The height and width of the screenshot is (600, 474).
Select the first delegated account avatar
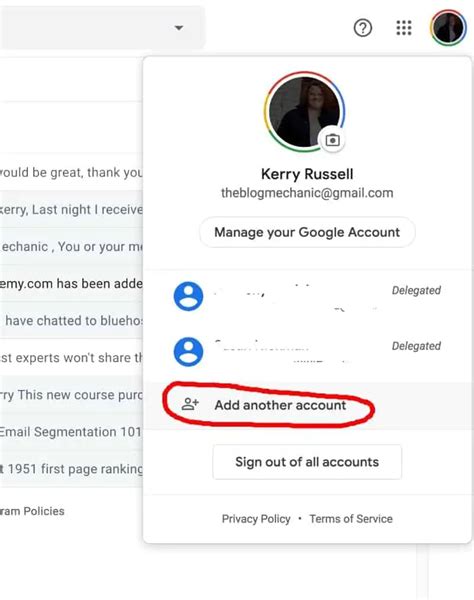coord(188,297)
